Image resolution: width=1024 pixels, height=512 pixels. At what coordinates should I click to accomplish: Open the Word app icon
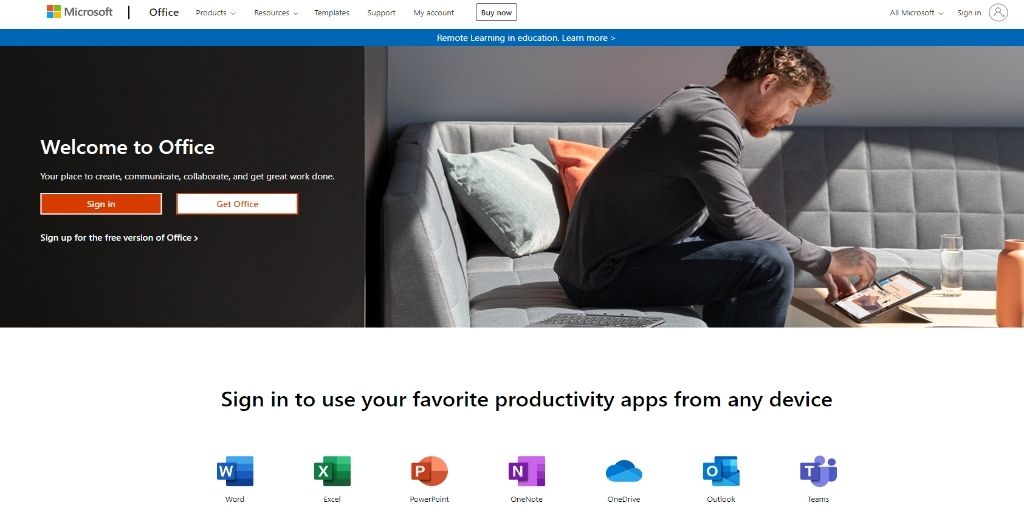(x=234, y=471)
